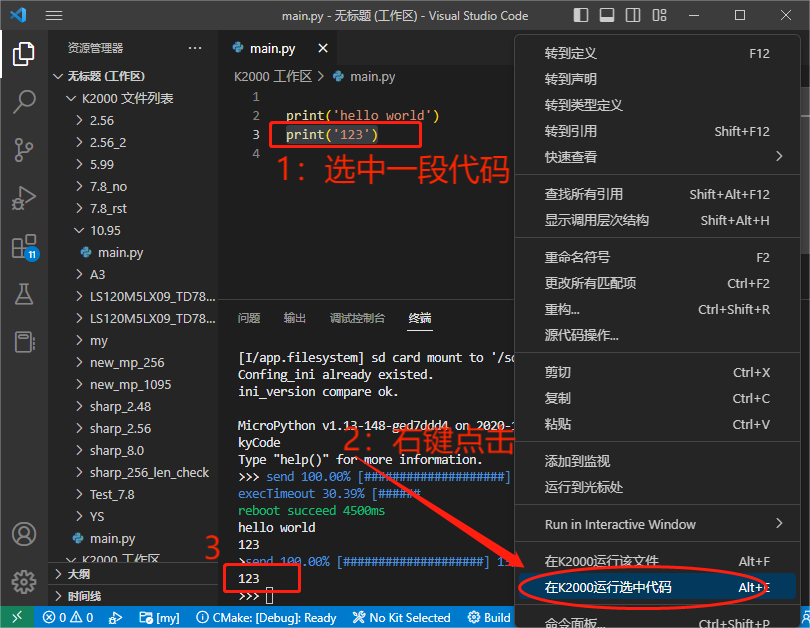Expand the YS folder
The width and height of the screenshot is (810, 628).
coord(134,516)
